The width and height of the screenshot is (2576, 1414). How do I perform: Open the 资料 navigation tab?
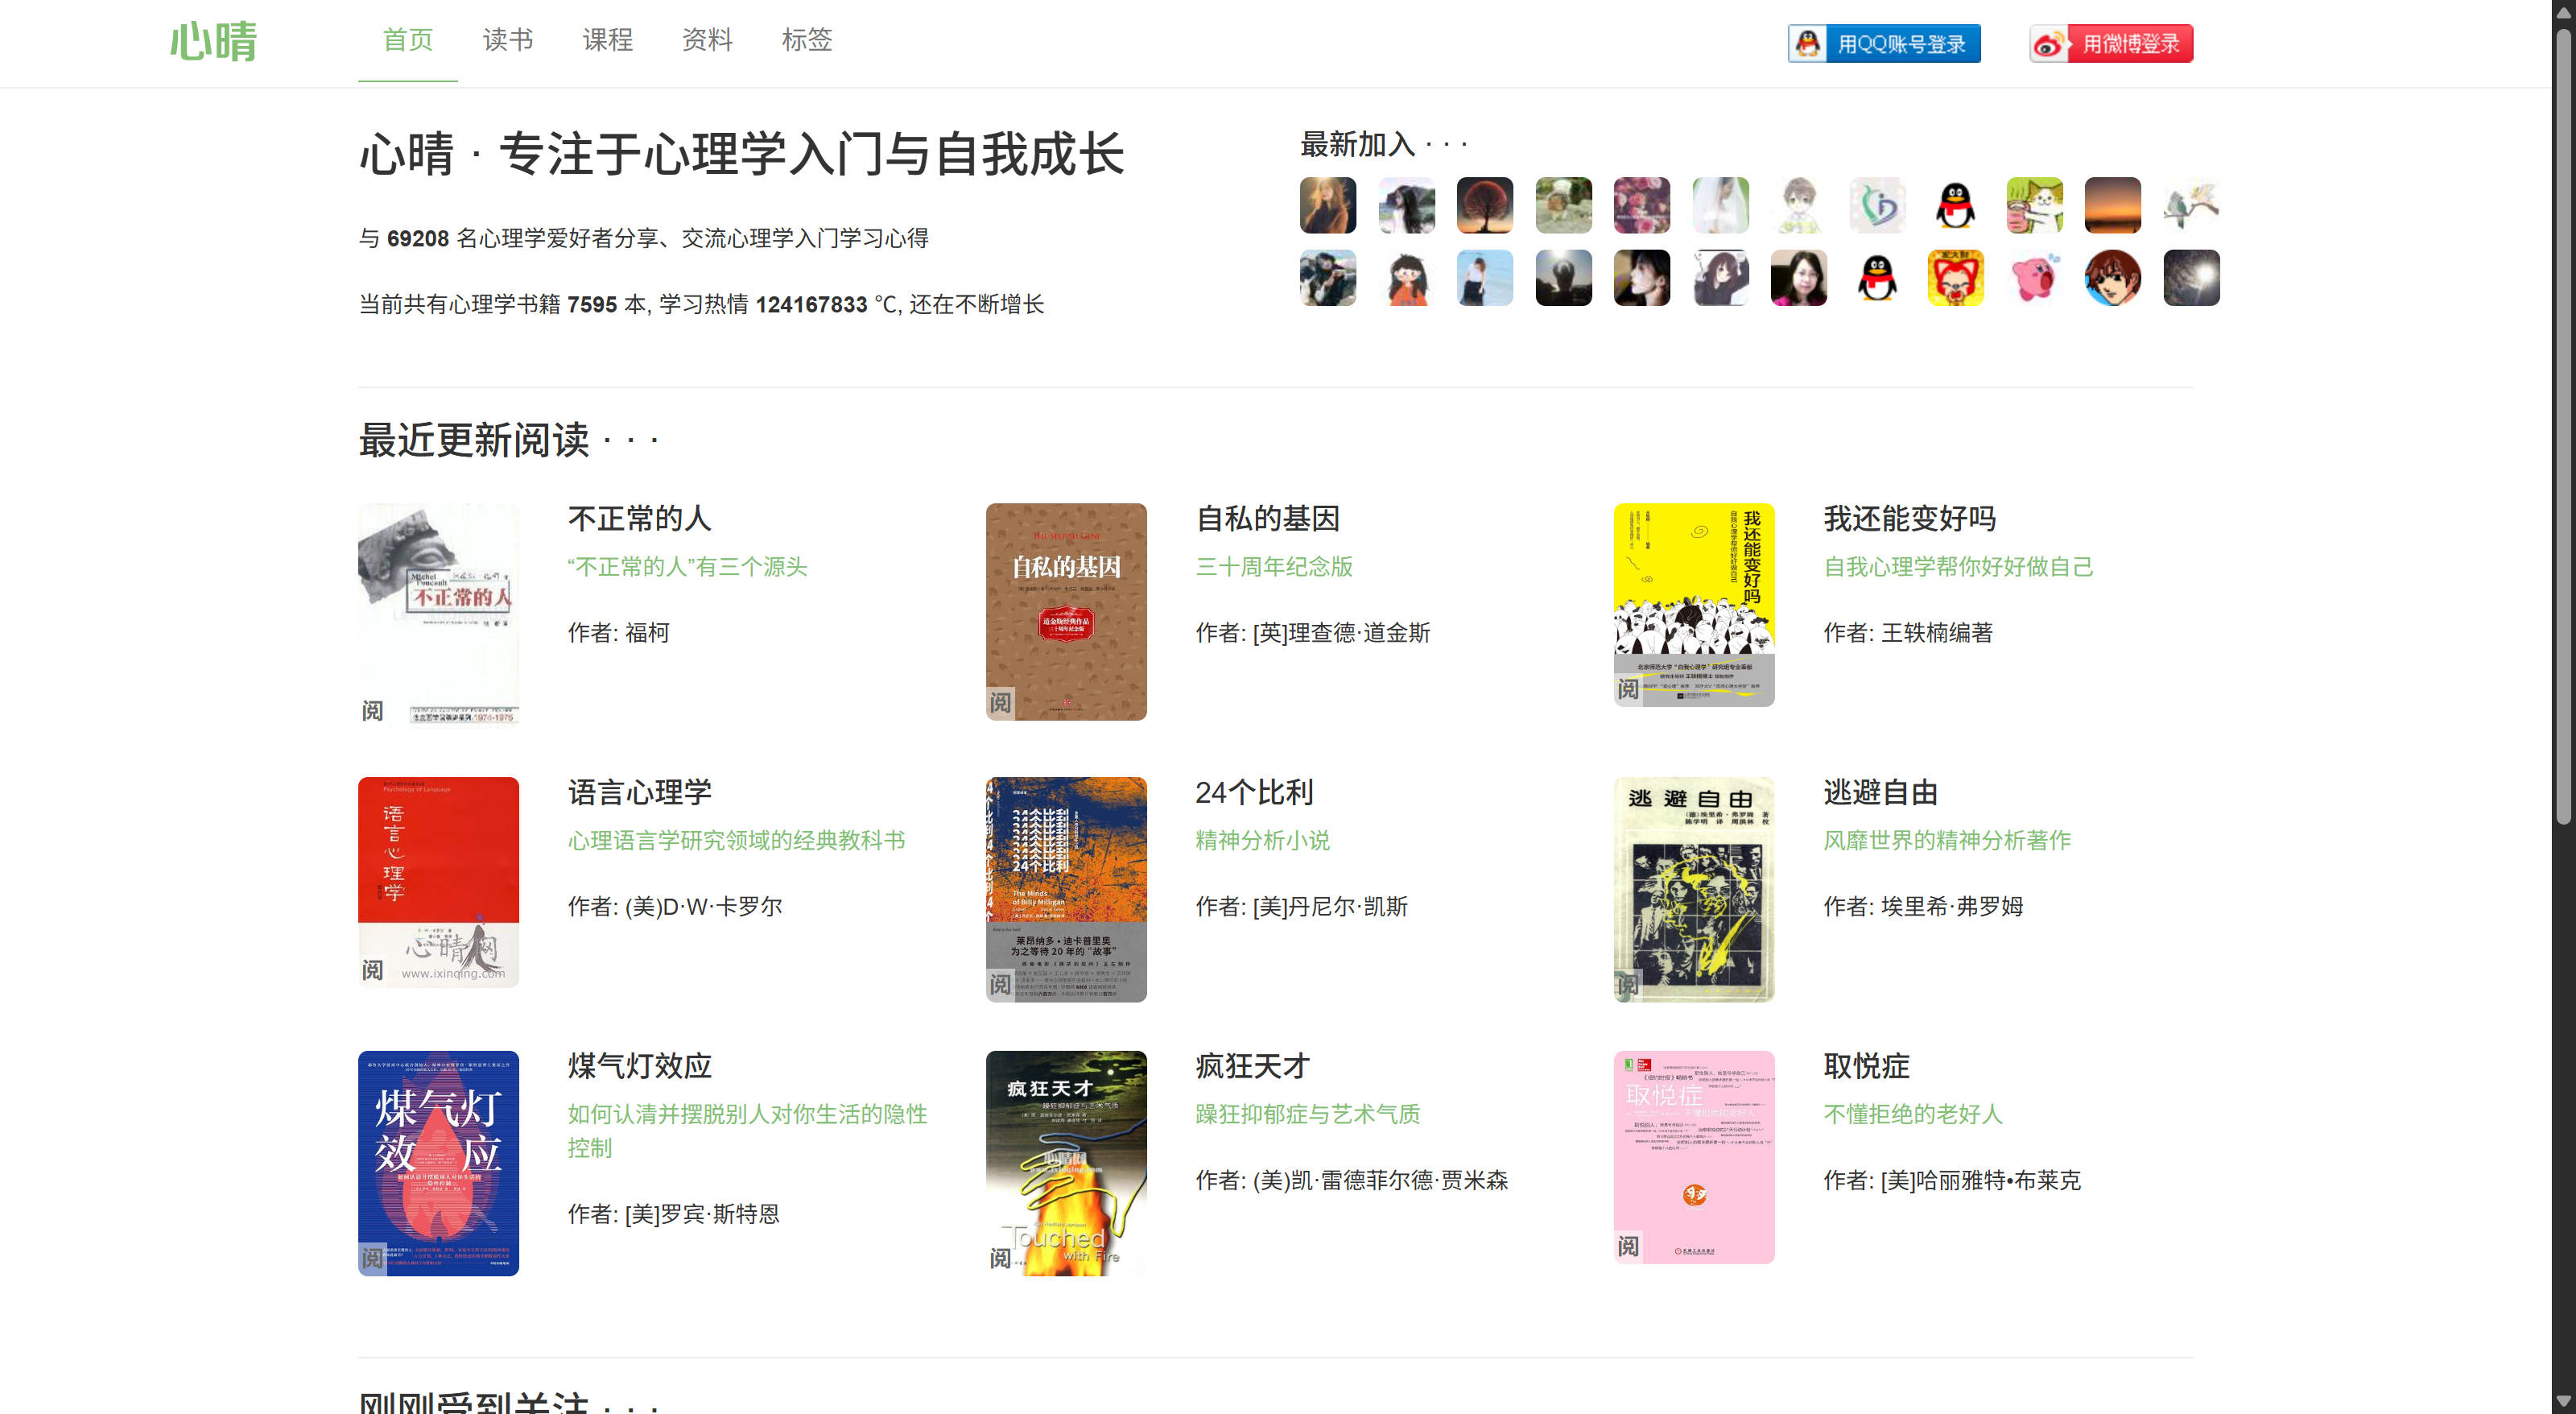coord(707,40)
